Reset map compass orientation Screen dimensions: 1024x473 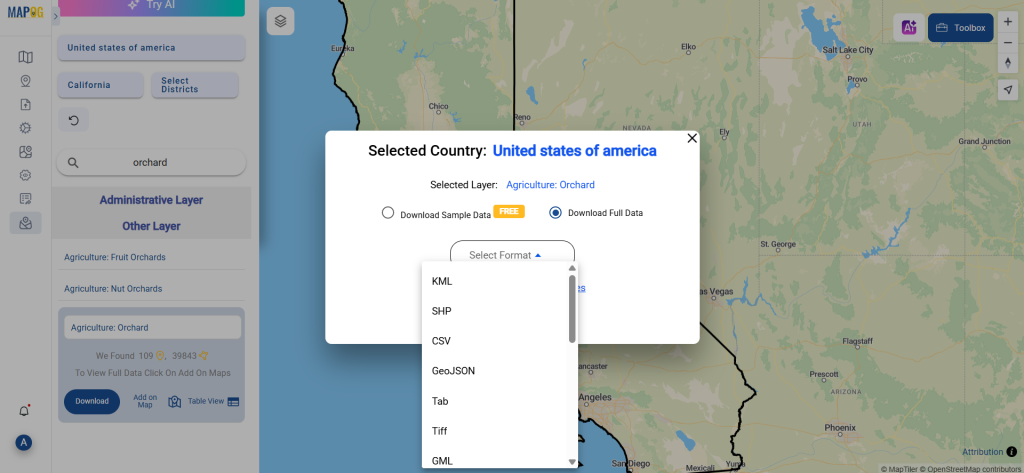point(1007,63)
